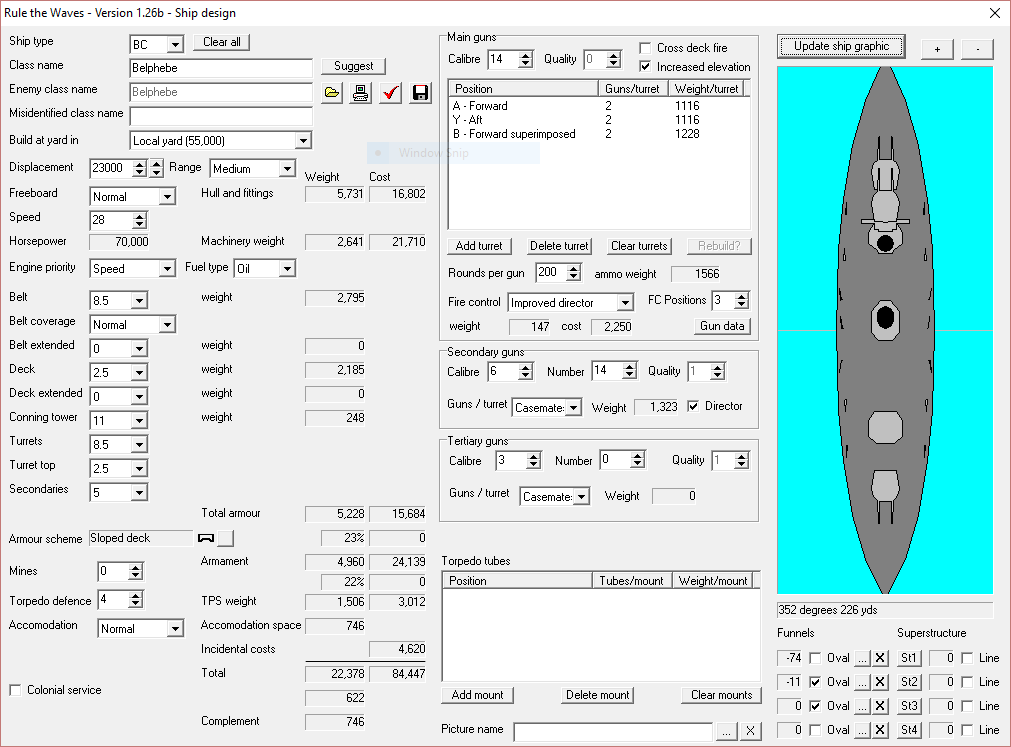Open the Fuel type dropdown
The image size is (1011, 747).
[288, 269]
